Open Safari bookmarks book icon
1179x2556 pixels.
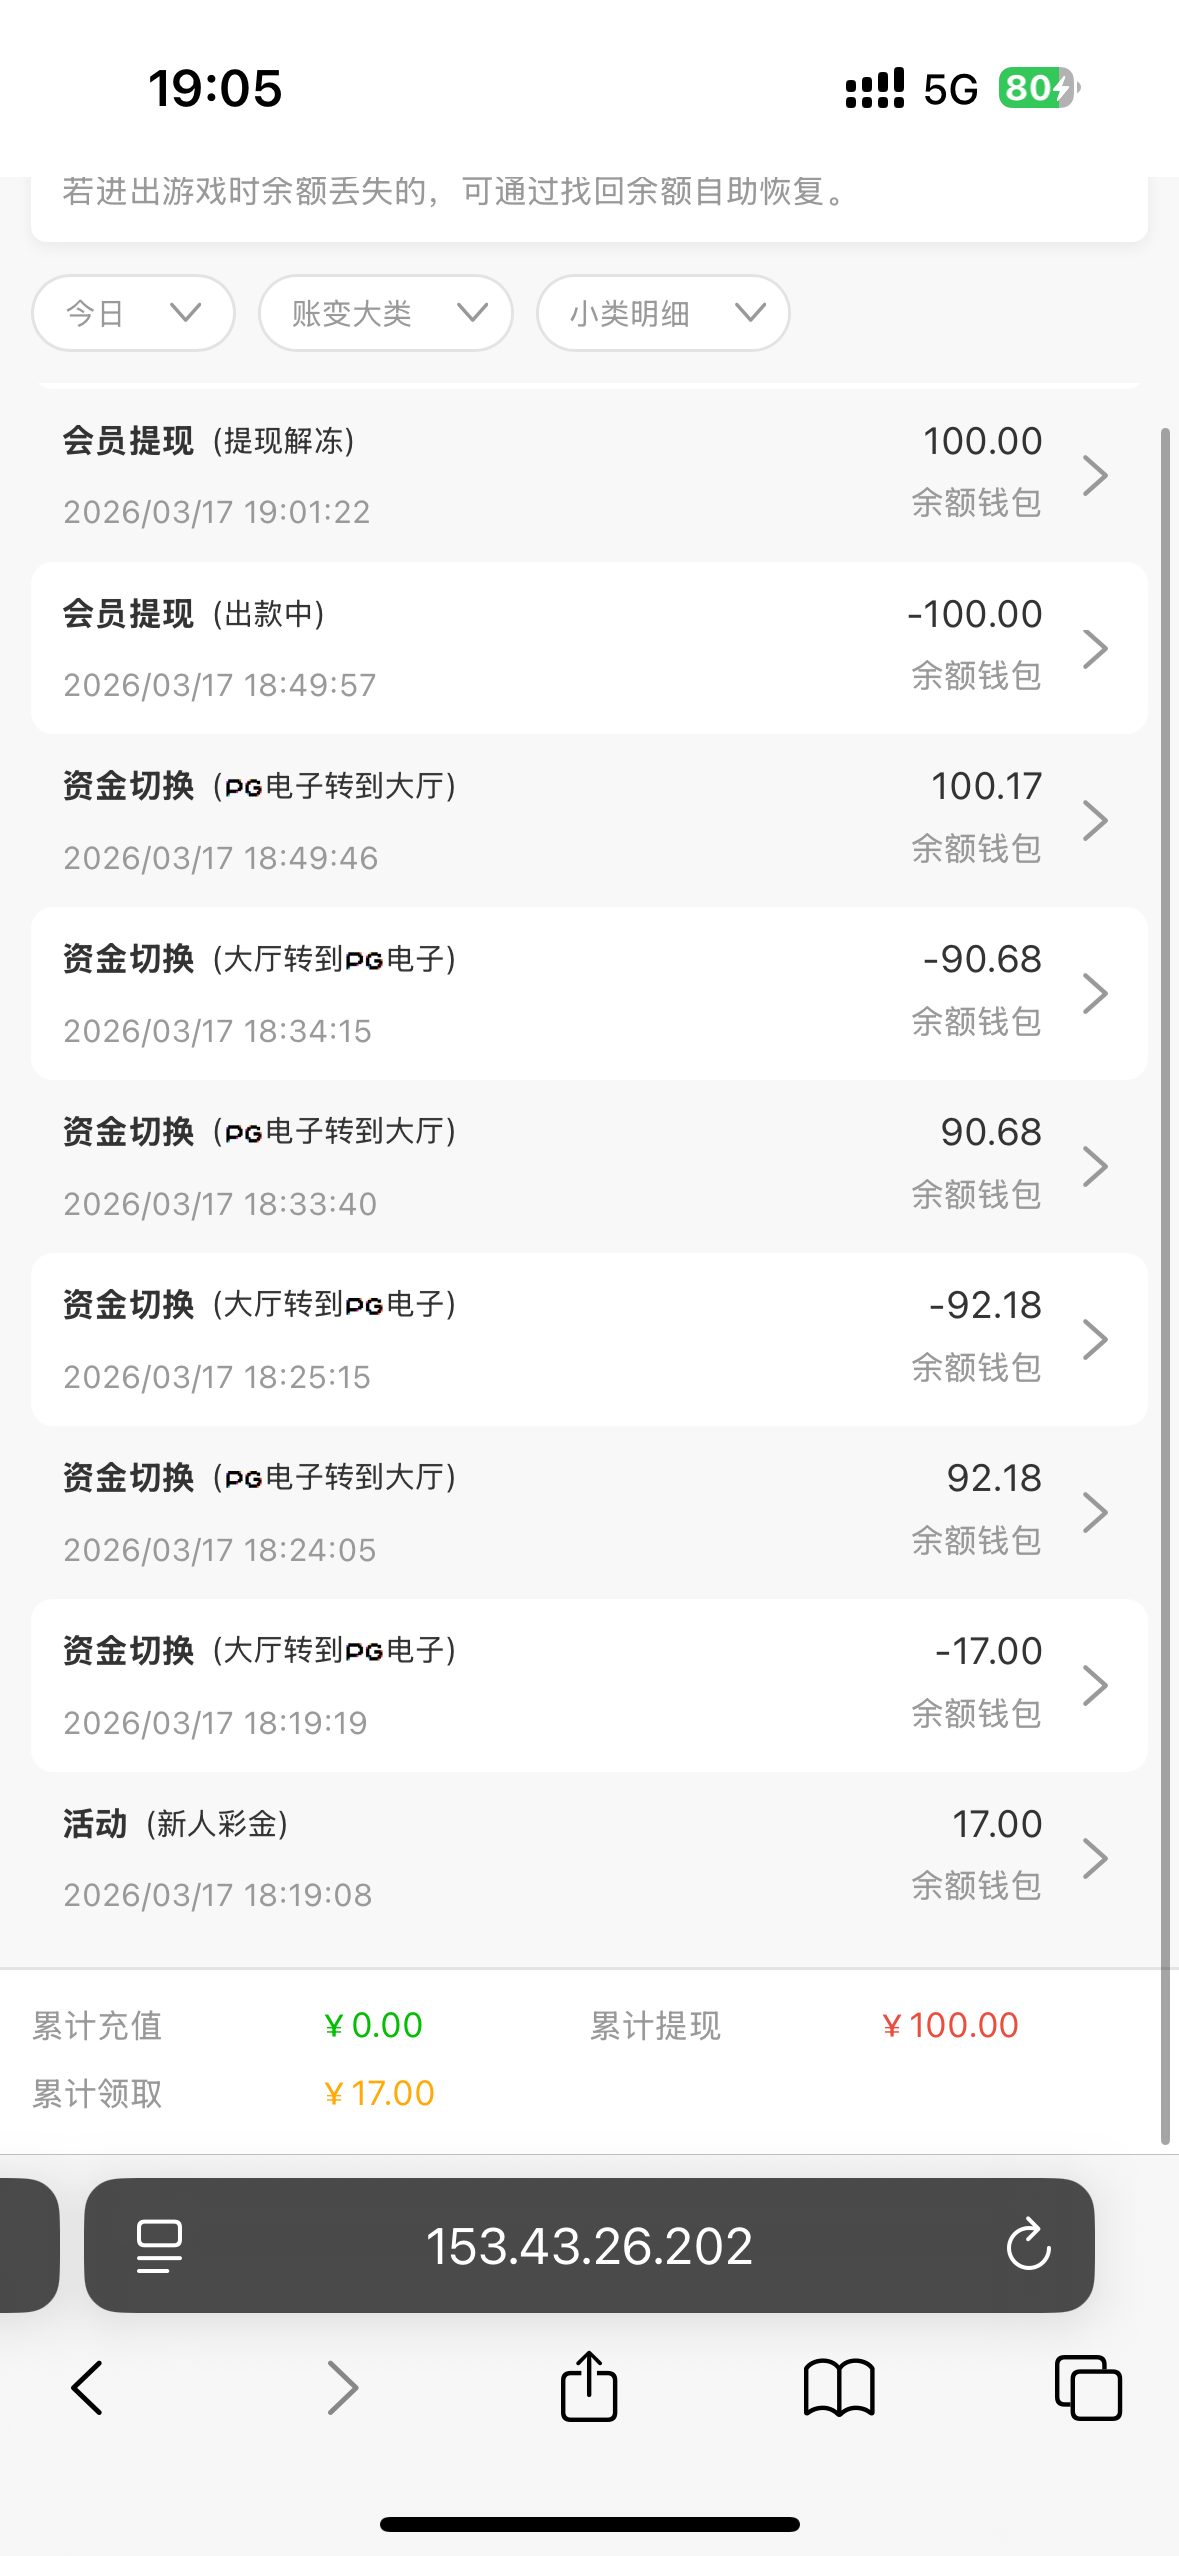839,2388
